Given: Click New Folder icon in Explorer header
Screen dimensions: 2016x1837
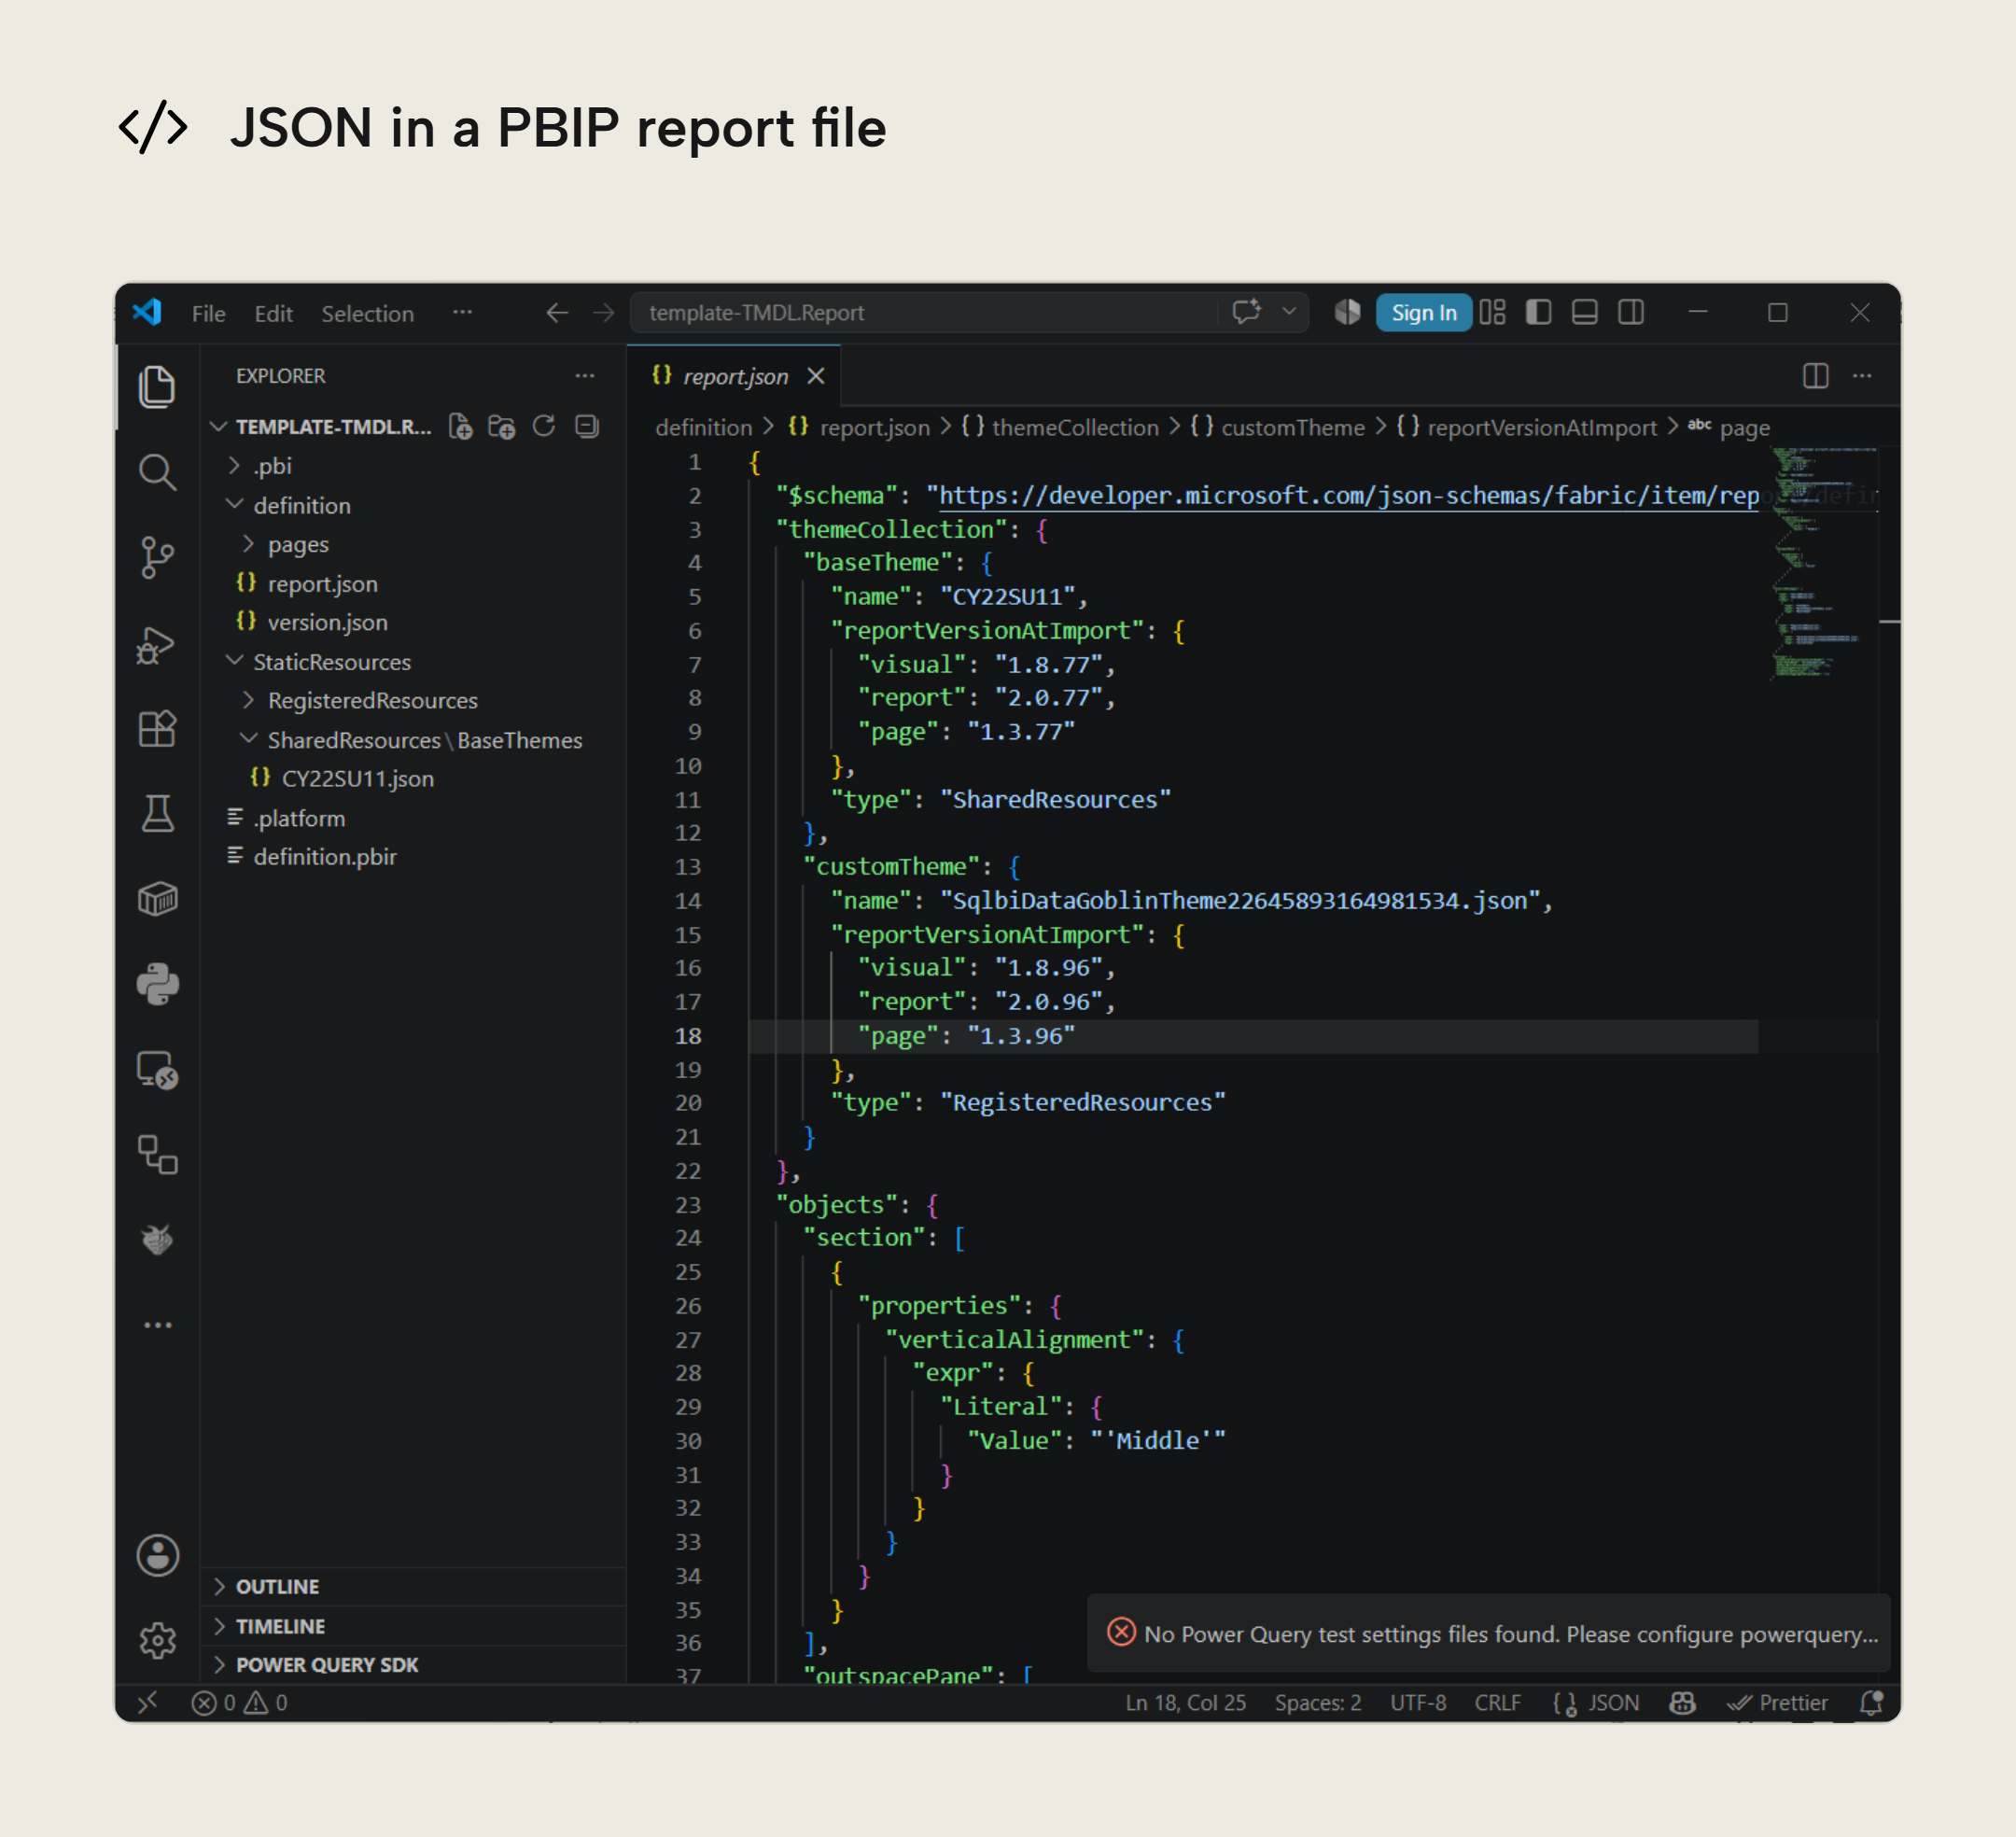Looking at the screenshot, I should 501,427.
